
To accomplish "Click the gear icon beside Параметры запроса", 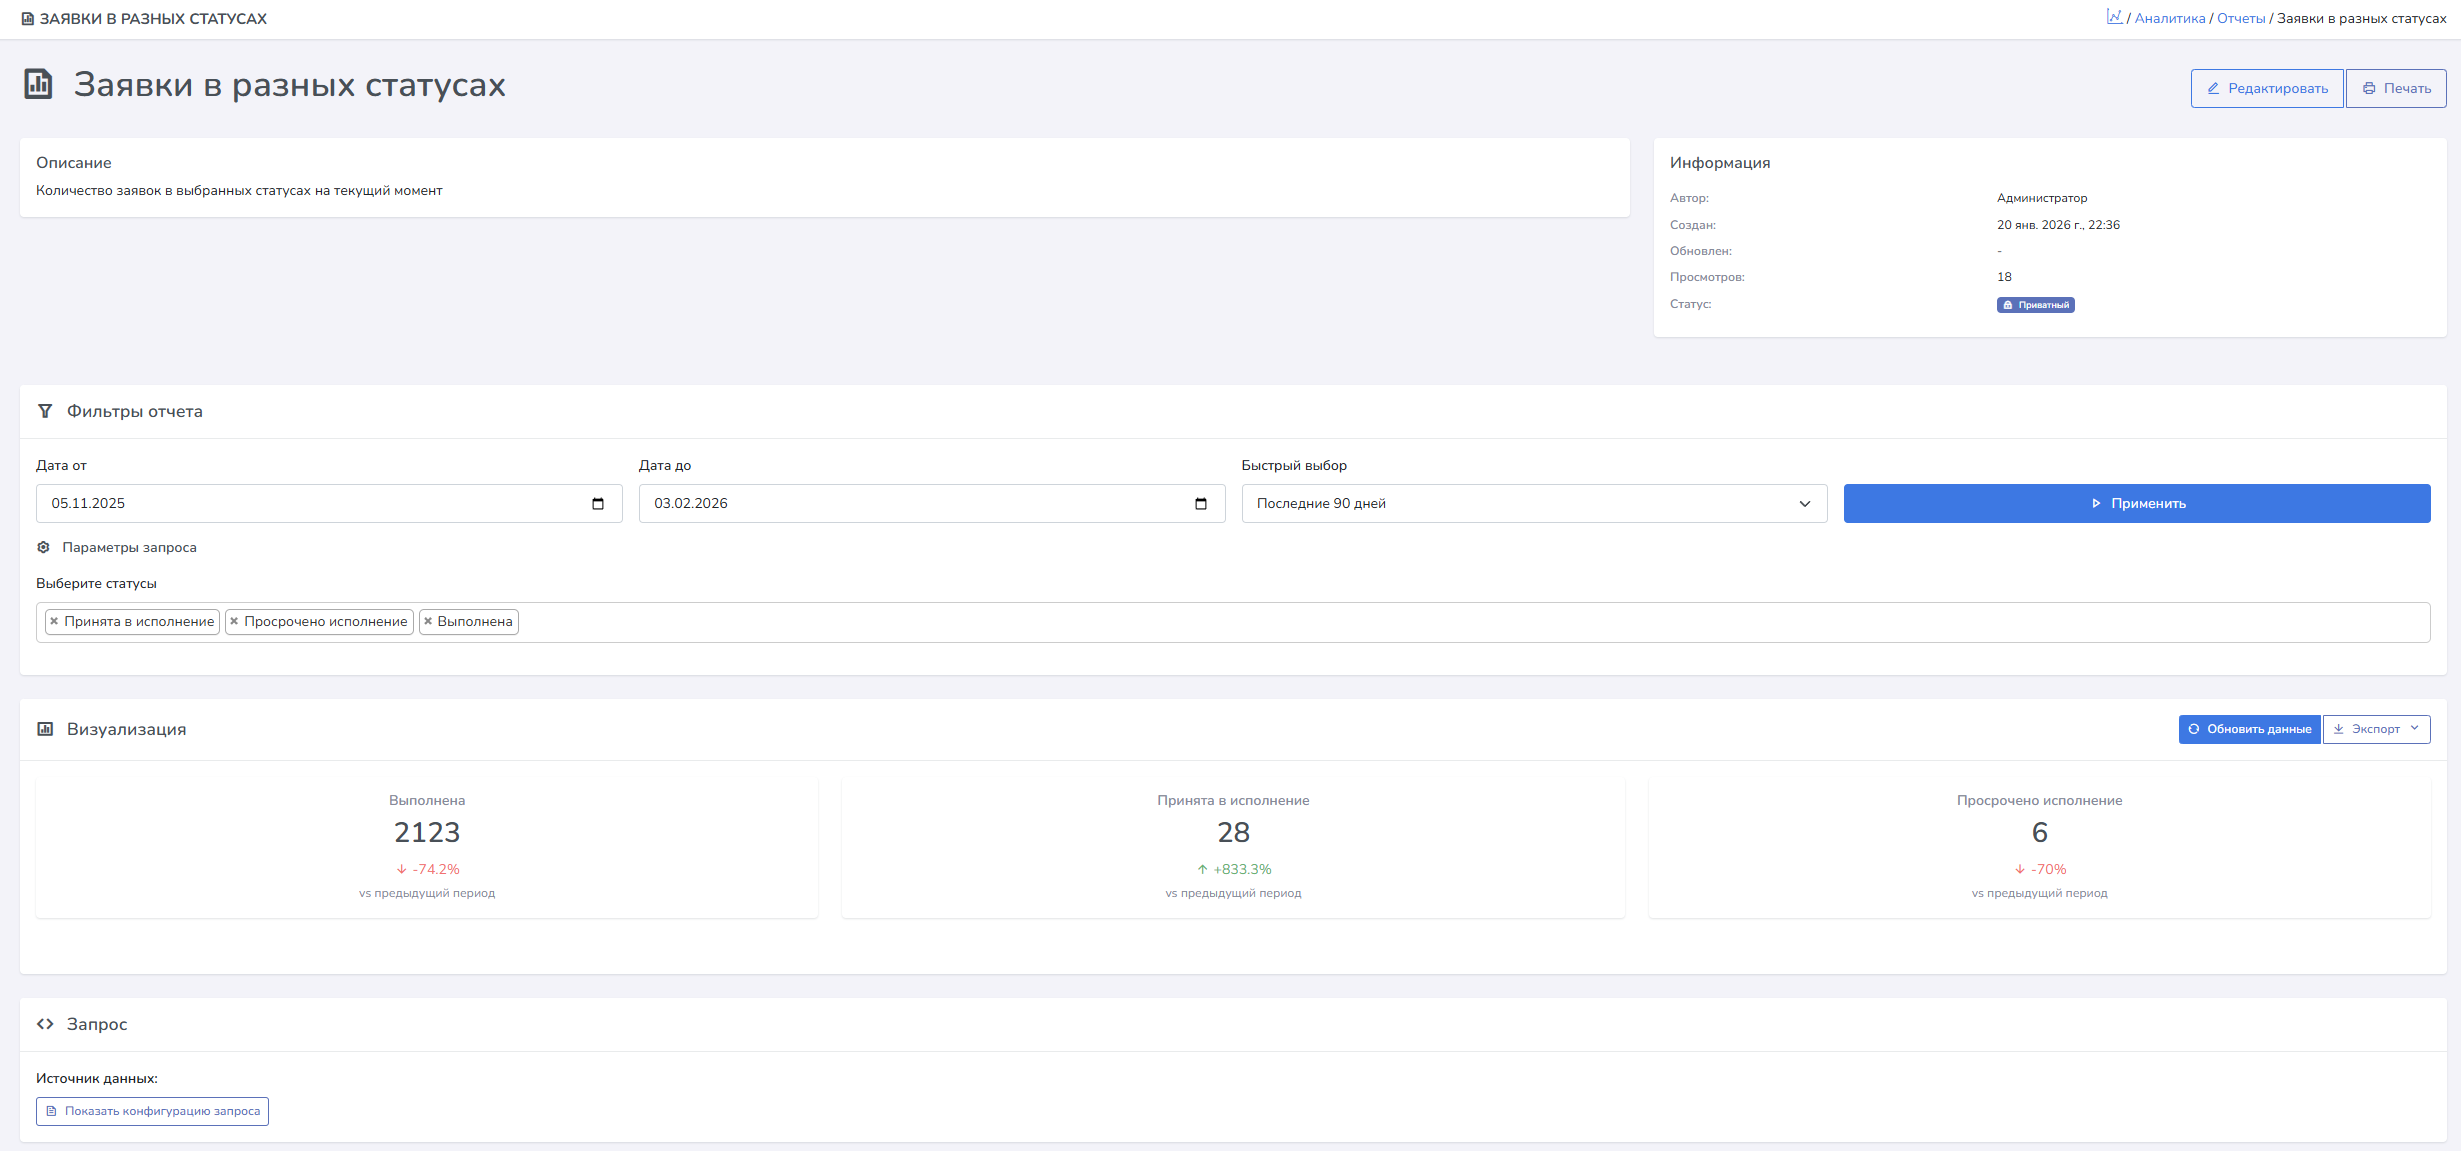I will (x=43, y=548).
